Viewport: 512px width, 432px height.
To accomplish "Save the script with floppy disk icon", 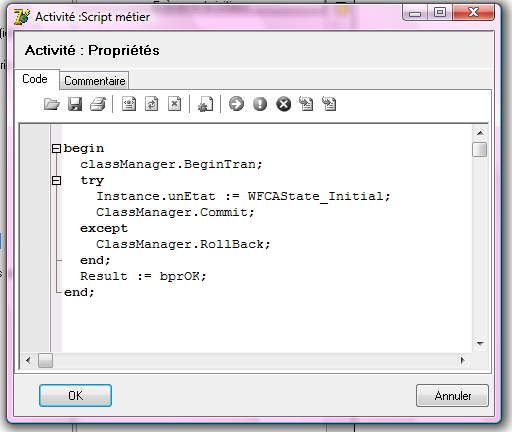I will click(75, 104).
